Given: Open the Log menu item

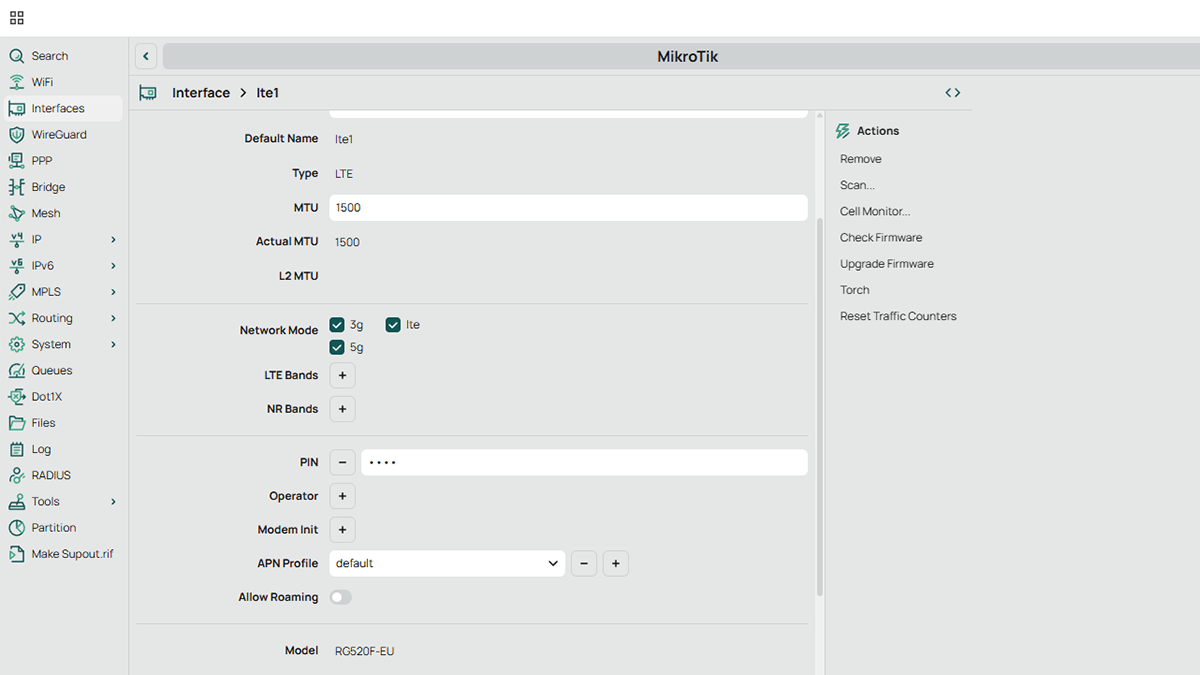Looking at the screenshot, I should tap(41, 449).
